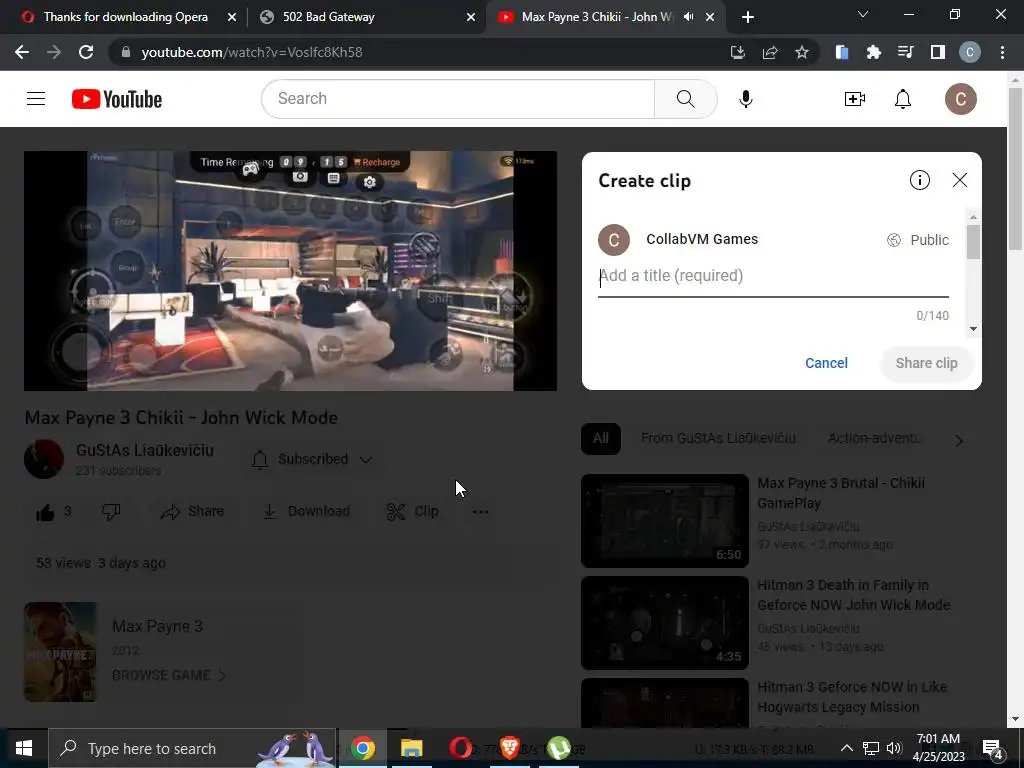Mute the Max Payne 3 tab audio

[688, 17]
